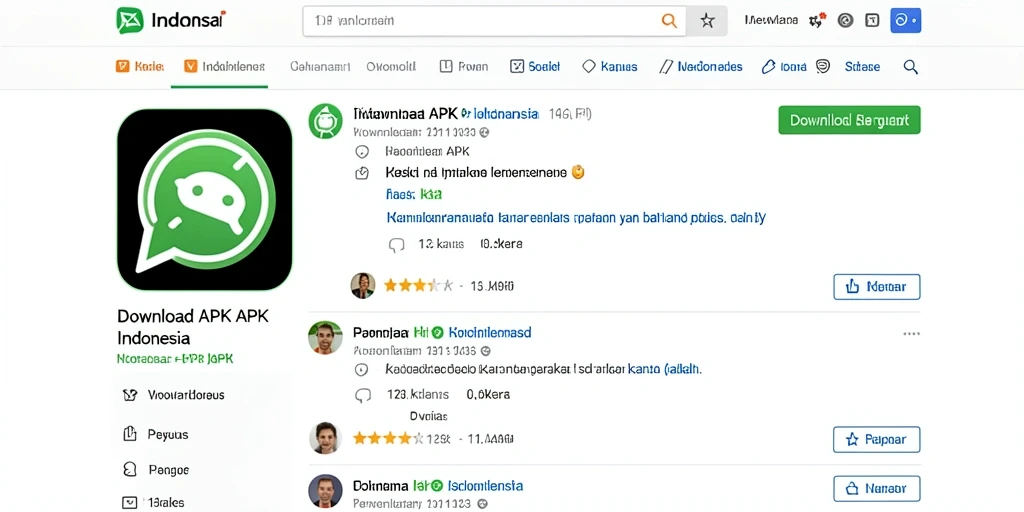Open the kanto (ialiah link
Screen dimensions: 1024x512
tap(664, 370)
